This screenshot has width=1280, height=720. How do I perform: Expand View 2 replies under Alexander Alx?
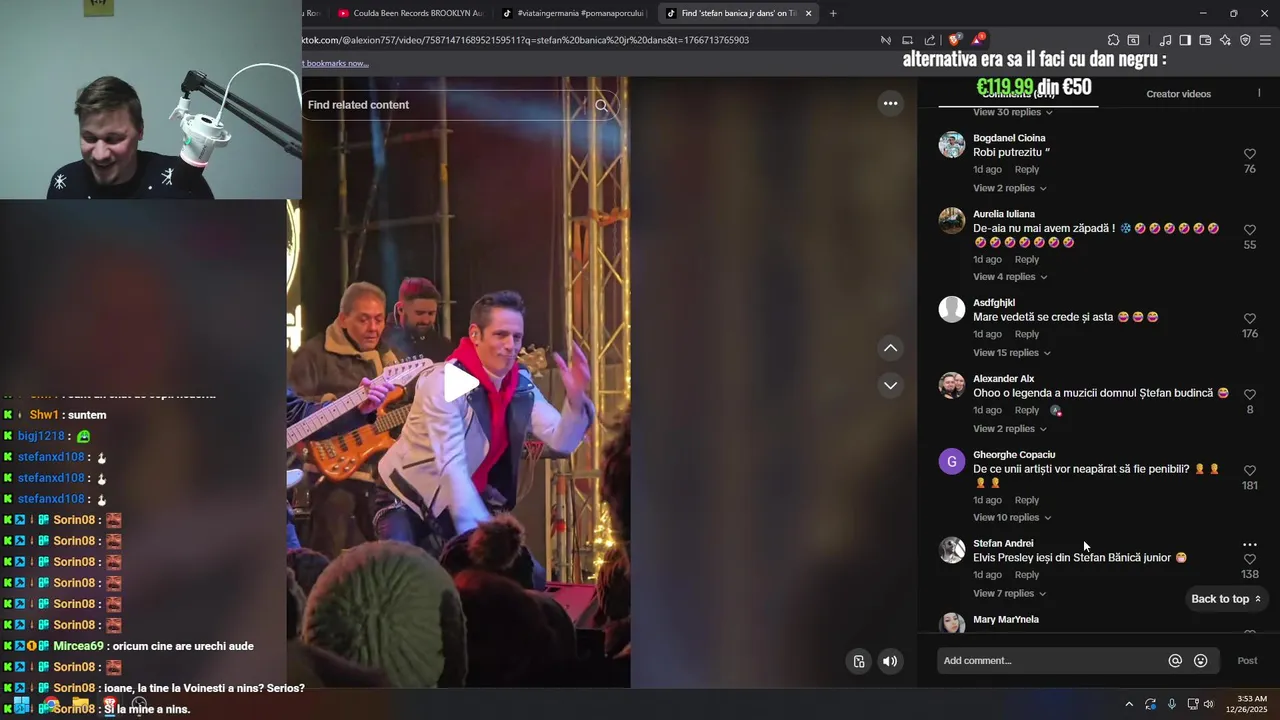tap(1009, 429)
